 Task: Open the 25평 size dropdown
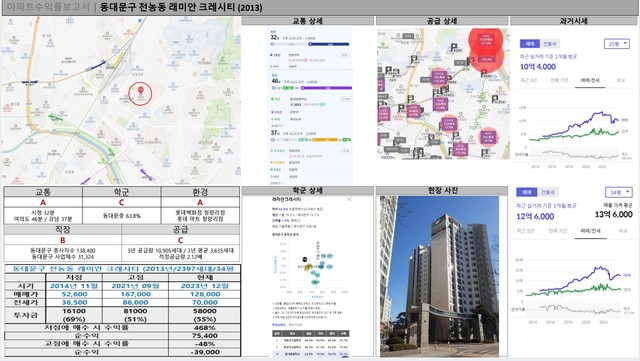point(617,44)
